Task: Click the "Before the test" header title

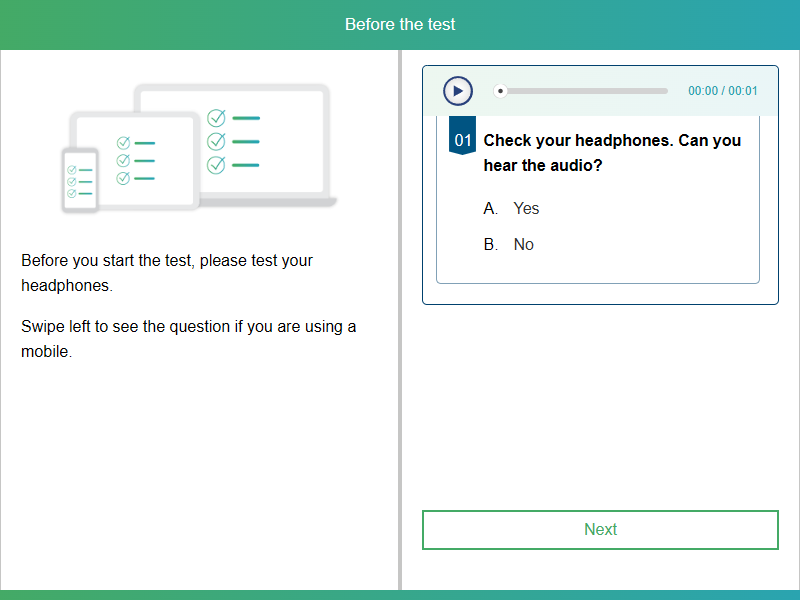Action: click(x=400, y=24)
